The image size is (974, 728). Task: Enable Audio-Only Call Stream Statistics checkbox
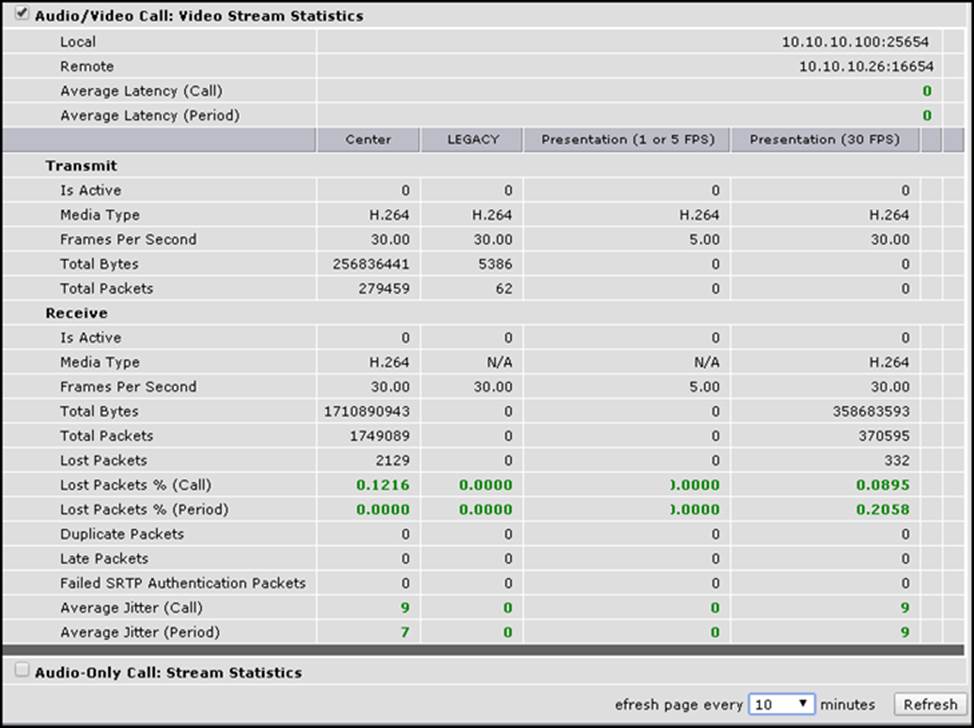pos(22,671)
